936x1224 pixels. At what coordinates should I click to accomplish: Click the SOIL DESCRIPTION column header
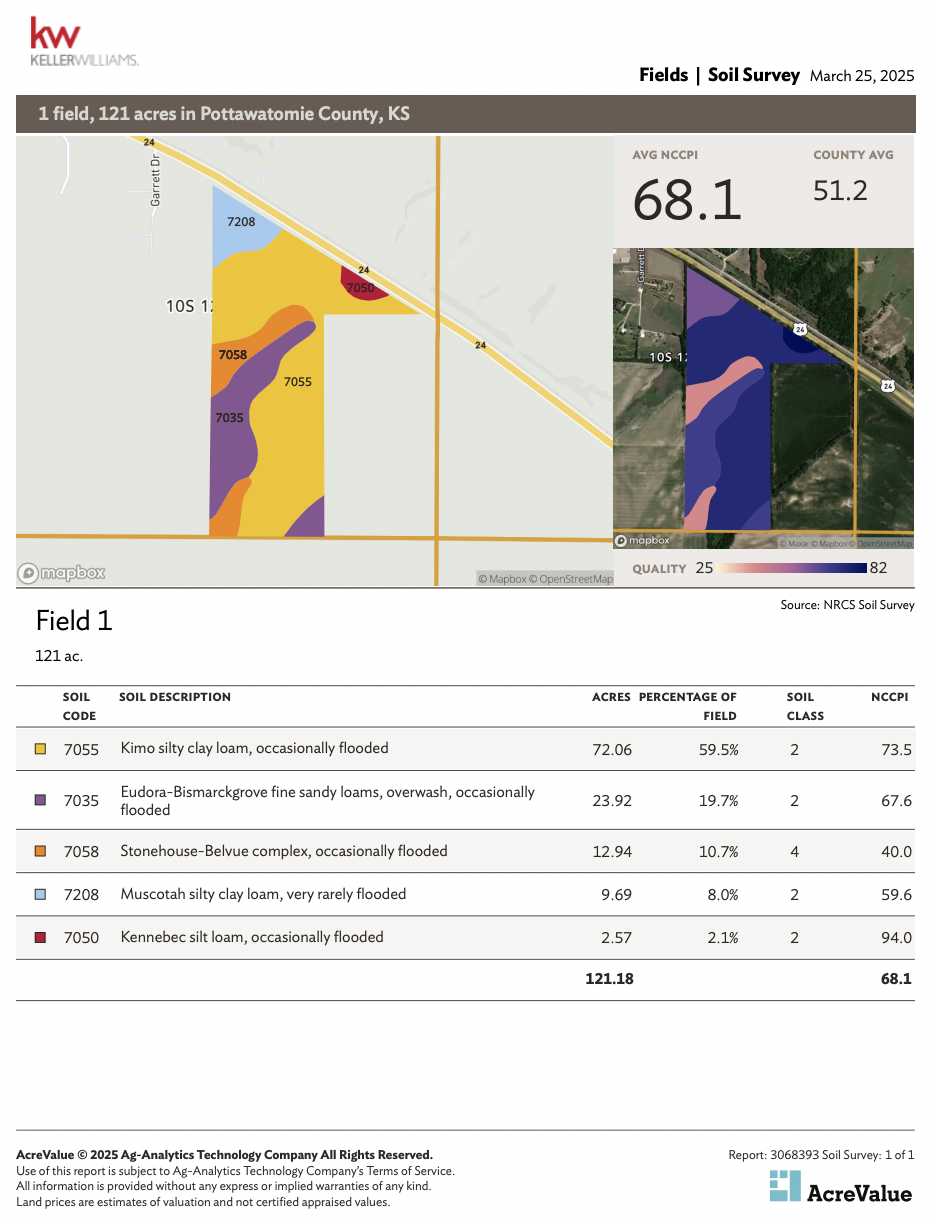tap(175, 697)
